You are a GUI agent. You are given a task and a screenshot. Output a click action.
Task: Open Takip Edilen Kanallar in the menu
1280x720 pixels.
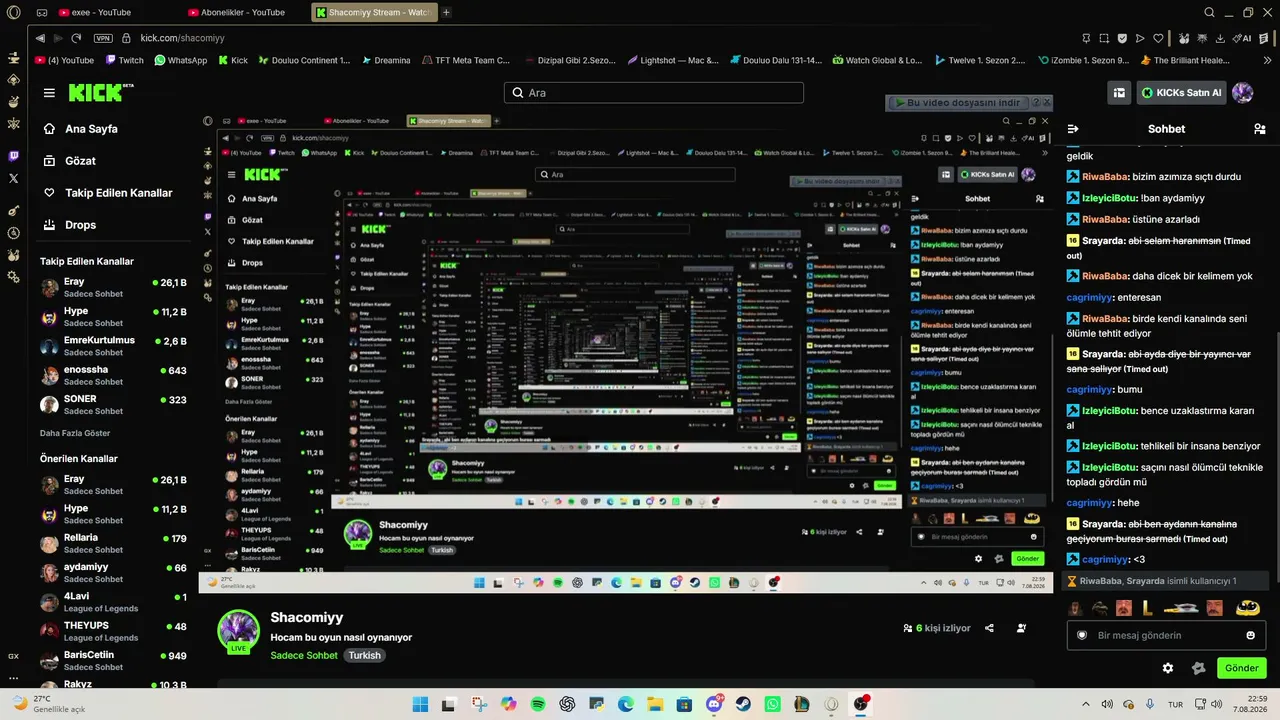(x=106, y=193)
